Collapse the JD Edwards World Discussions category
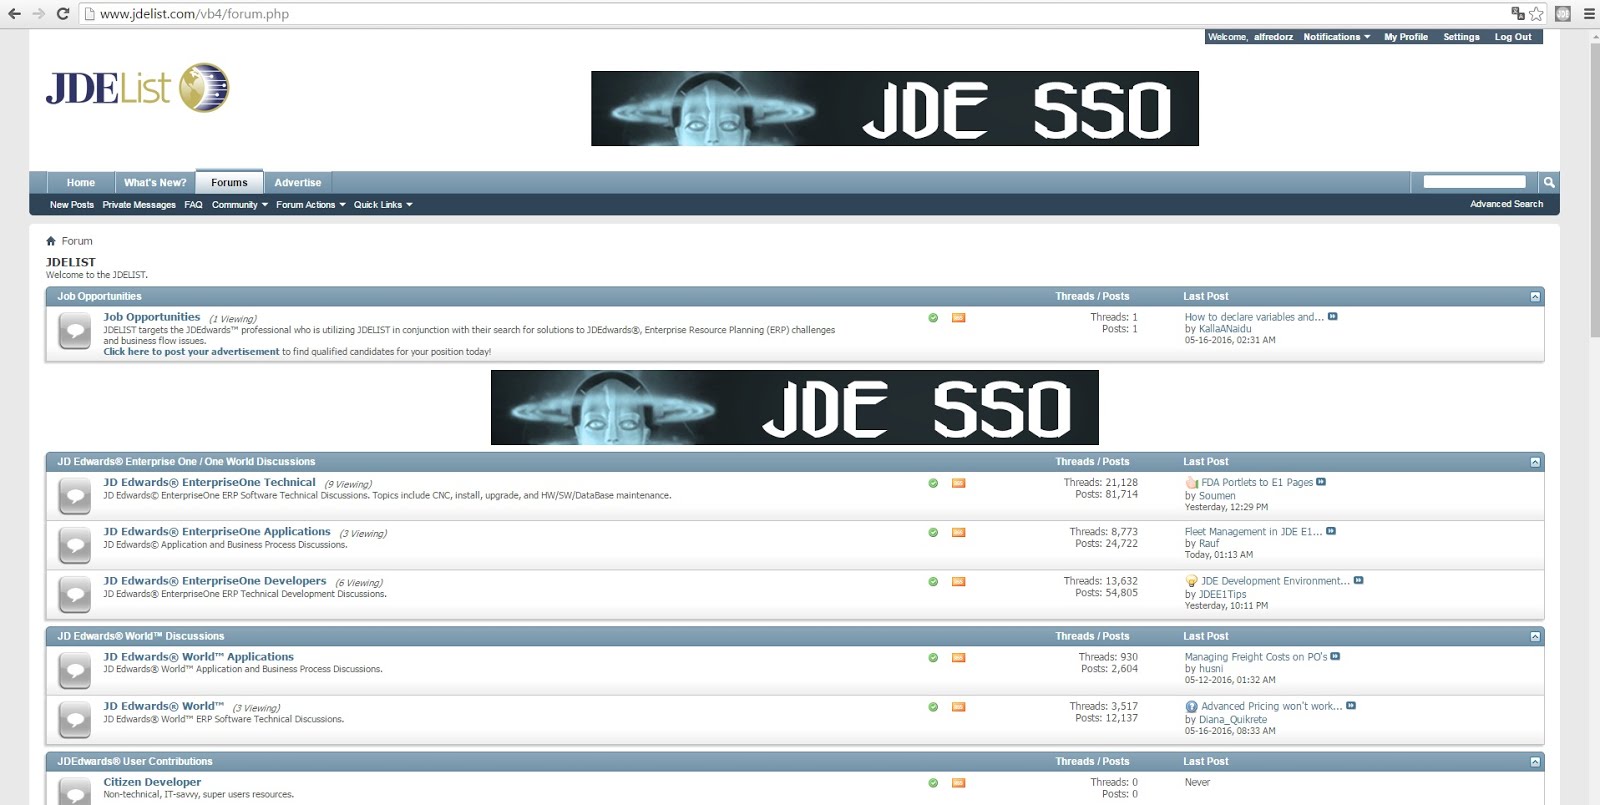1600x805 pixels. point(1535,637)
